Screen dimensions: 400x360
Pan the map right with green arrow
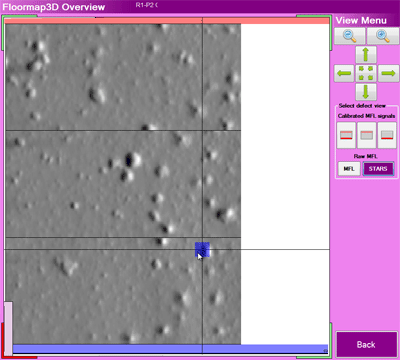click(388, 73)
